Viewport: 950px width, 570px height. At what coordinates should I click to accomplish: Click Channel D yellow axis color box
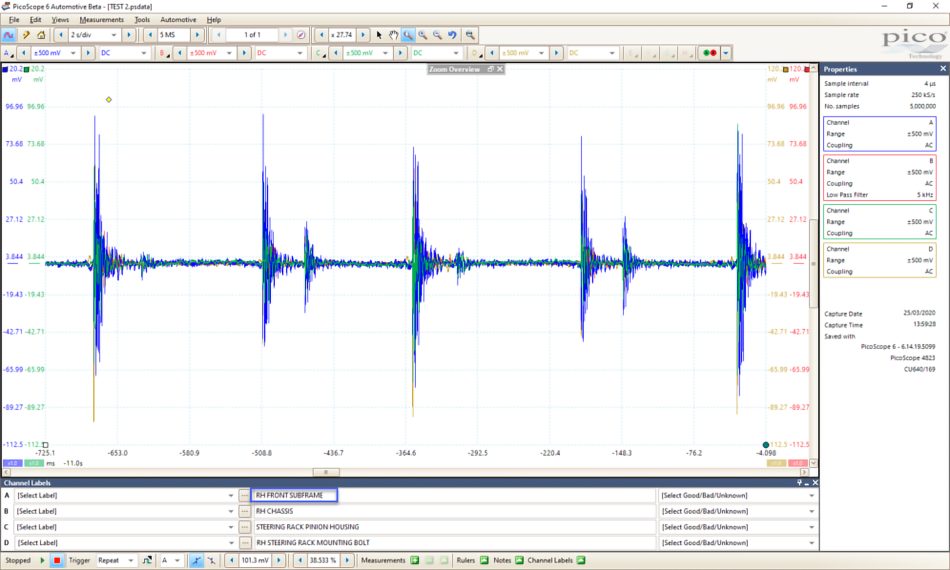[x=785, y=69]
